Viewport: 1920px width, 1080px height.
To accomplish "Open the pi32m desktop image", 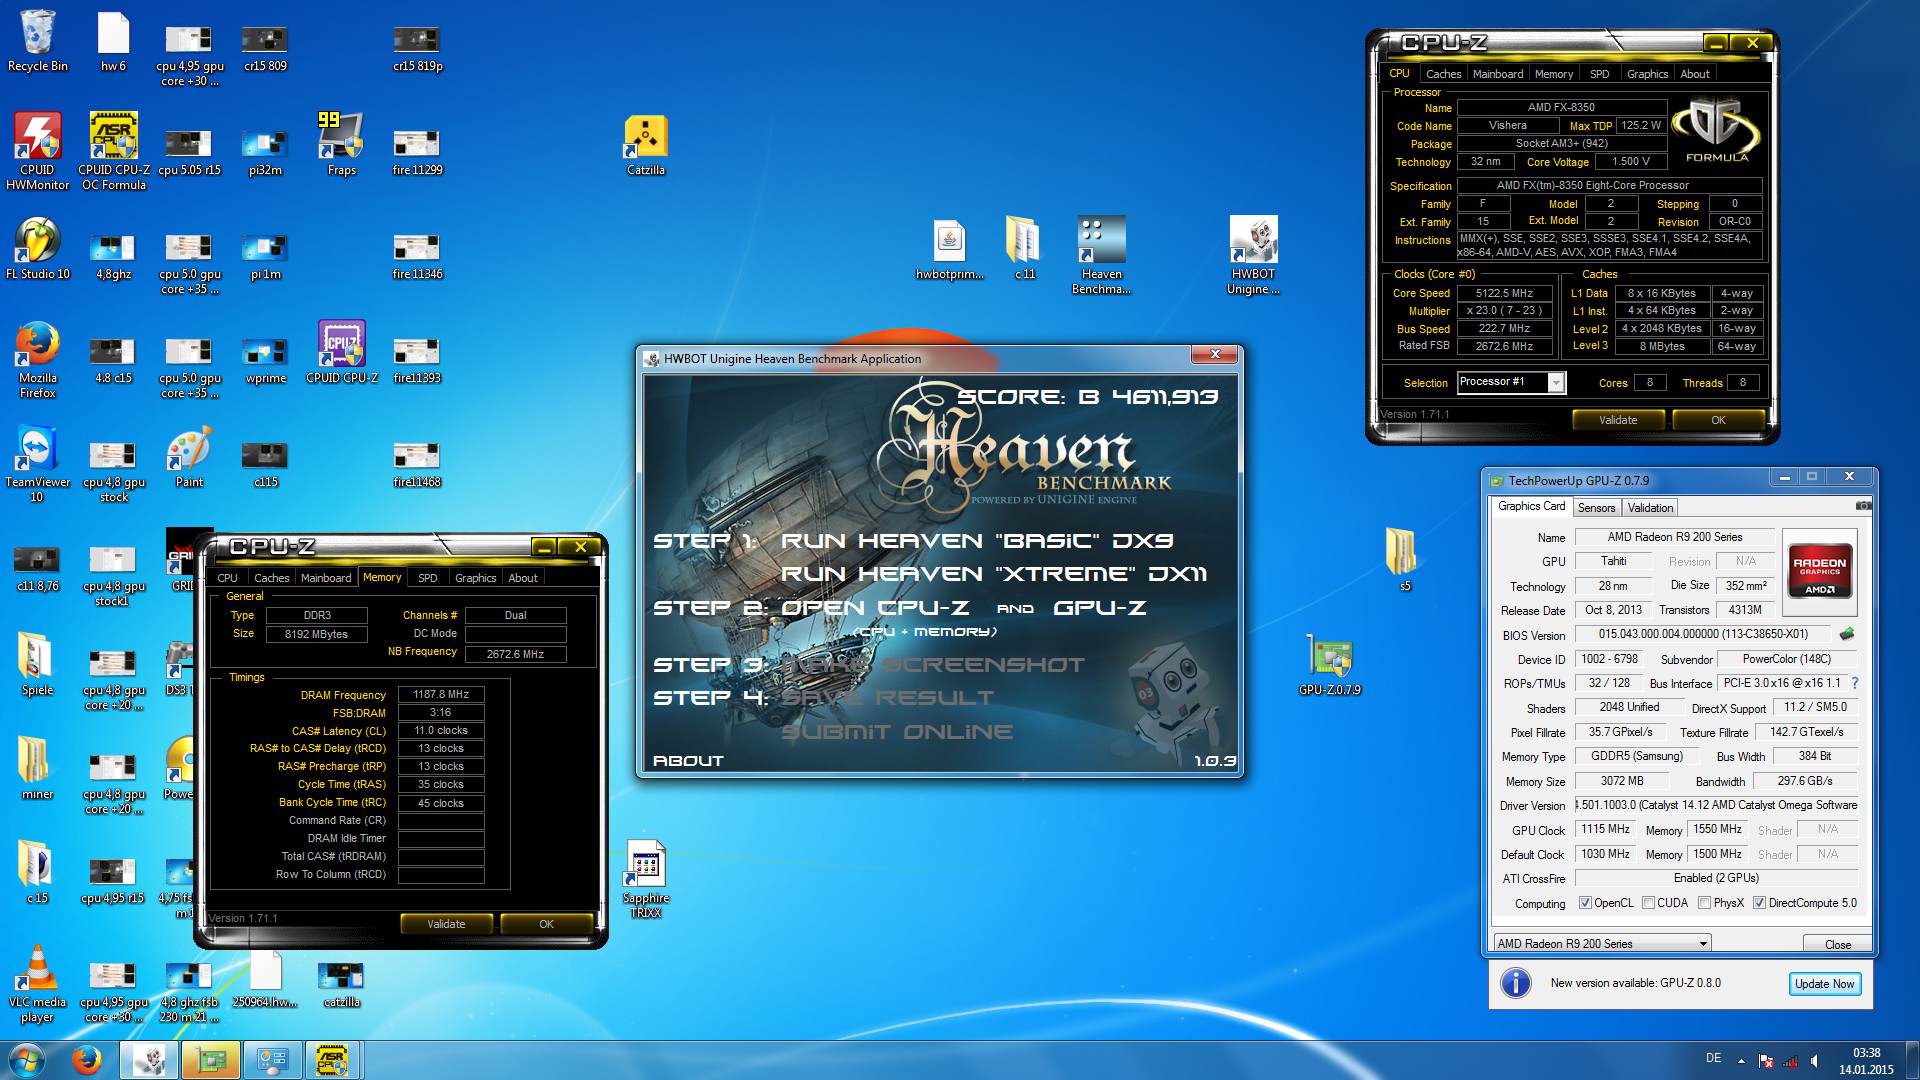I will [265, 151].
